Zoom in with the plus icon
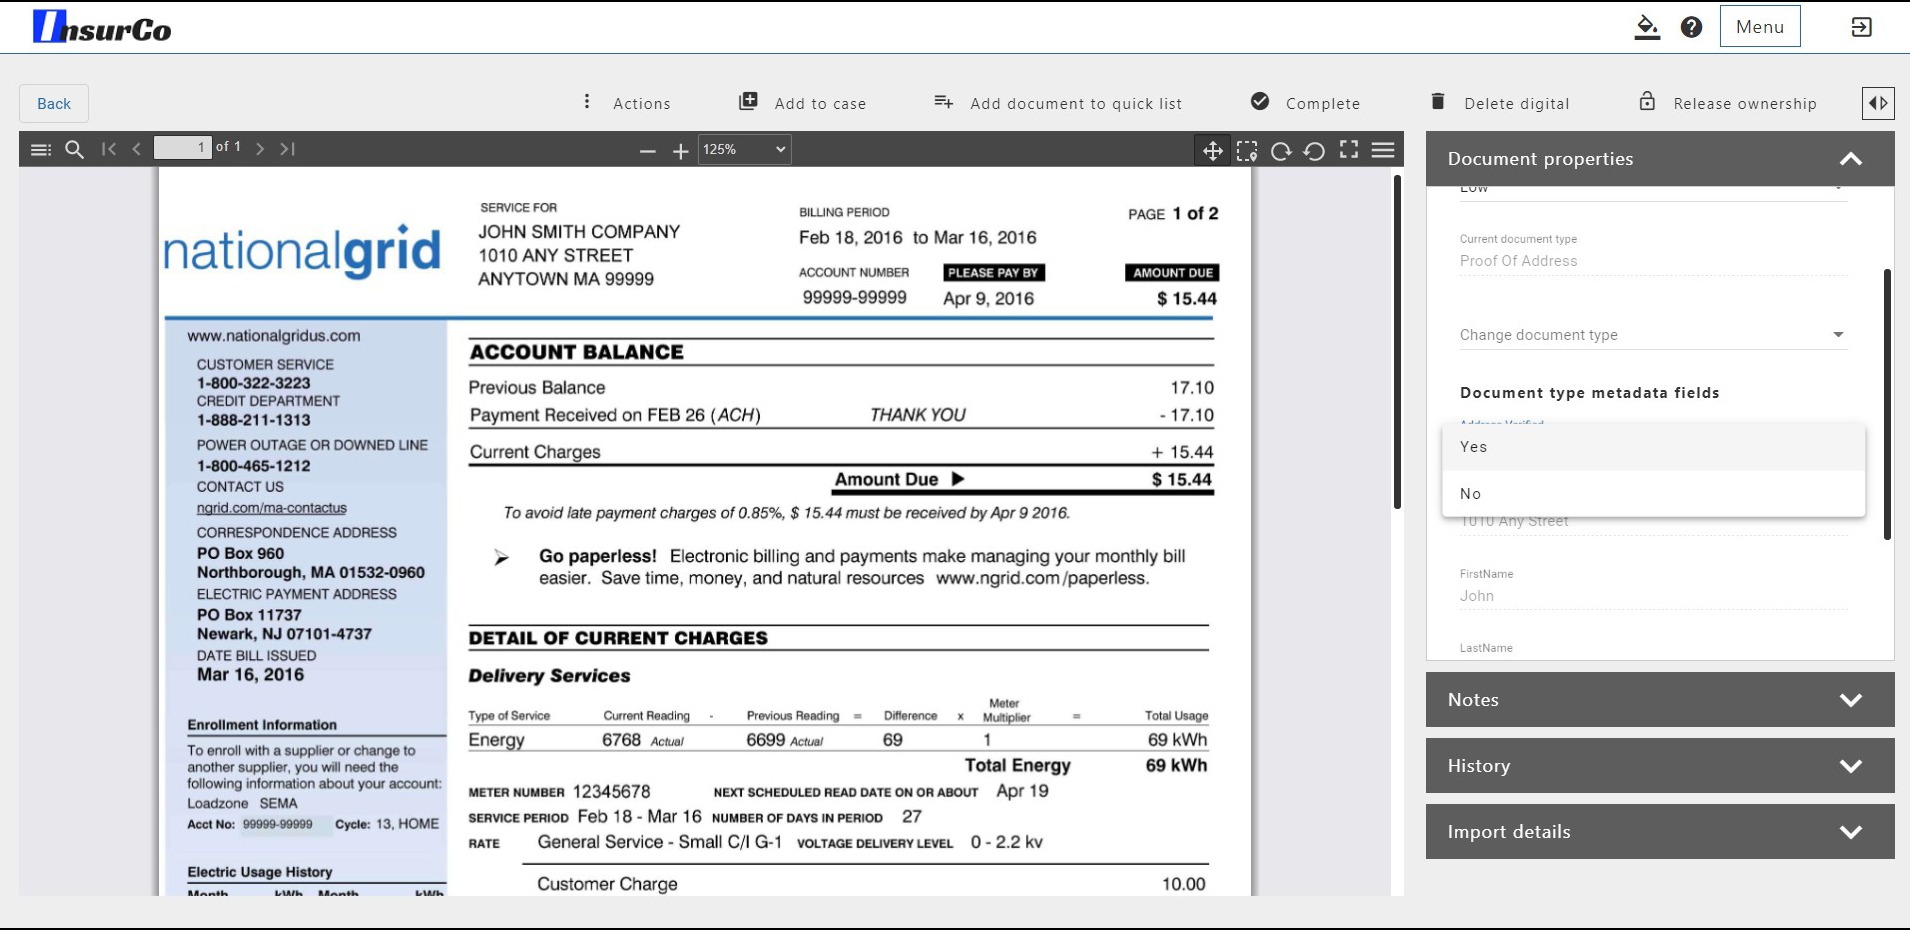The height and width of the screenshot is (930, 1910). coord(681,151)
